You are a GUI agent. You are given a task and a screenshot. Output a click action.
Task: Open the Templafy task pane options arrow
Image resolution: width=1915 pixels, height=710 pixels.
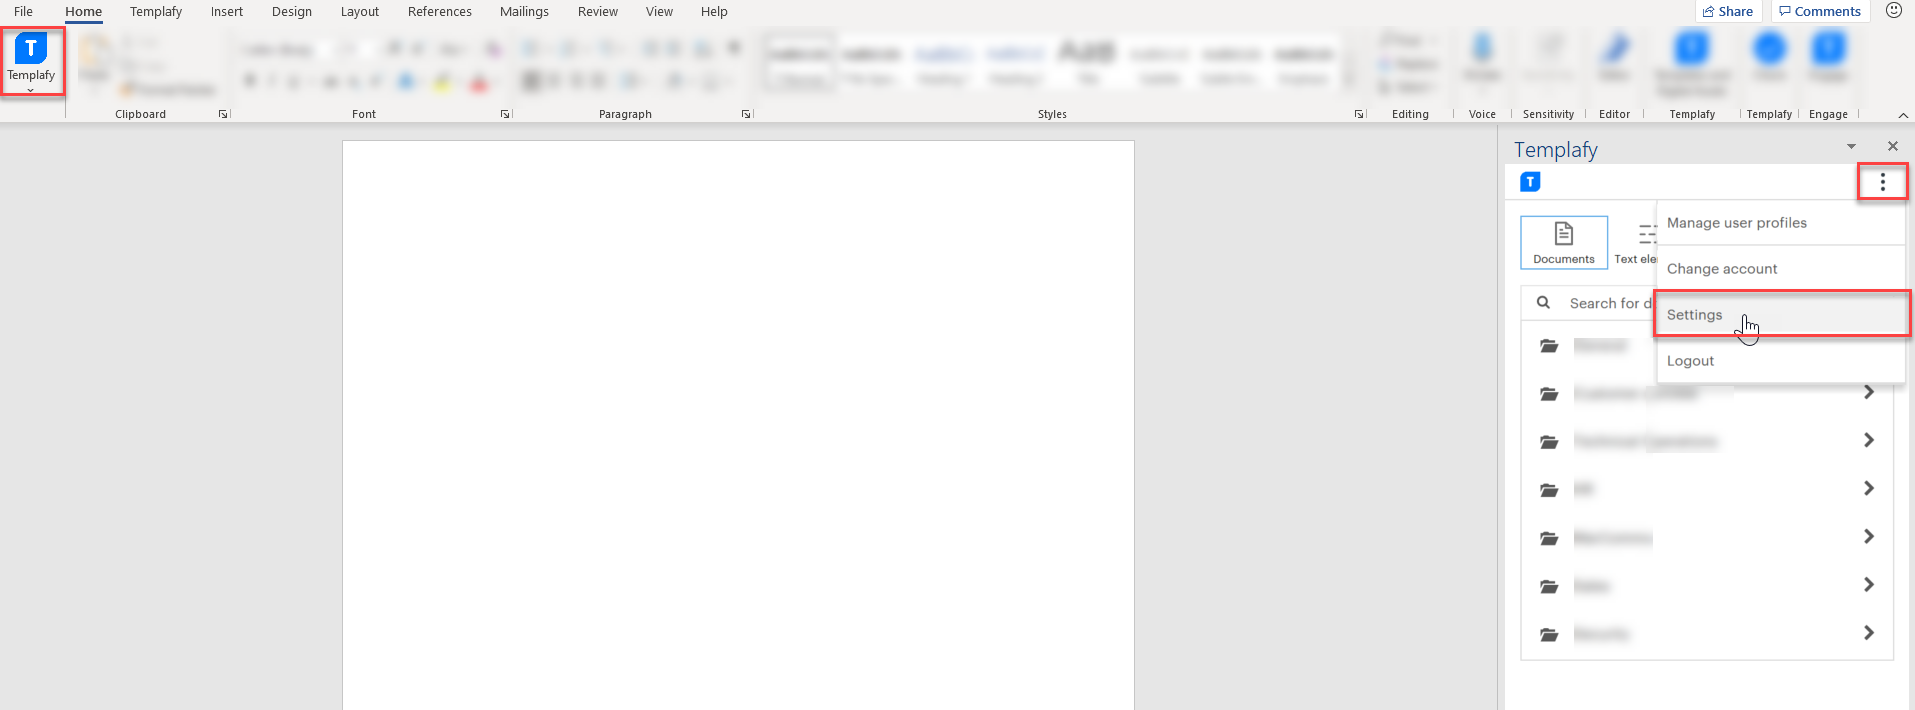(x=1851, y=146)
